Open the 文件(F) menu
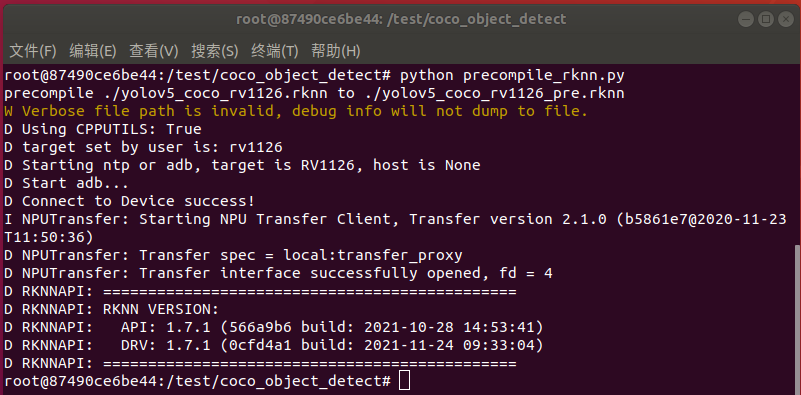This screenshot has height=395, width=801. click(x=33, y=51)
